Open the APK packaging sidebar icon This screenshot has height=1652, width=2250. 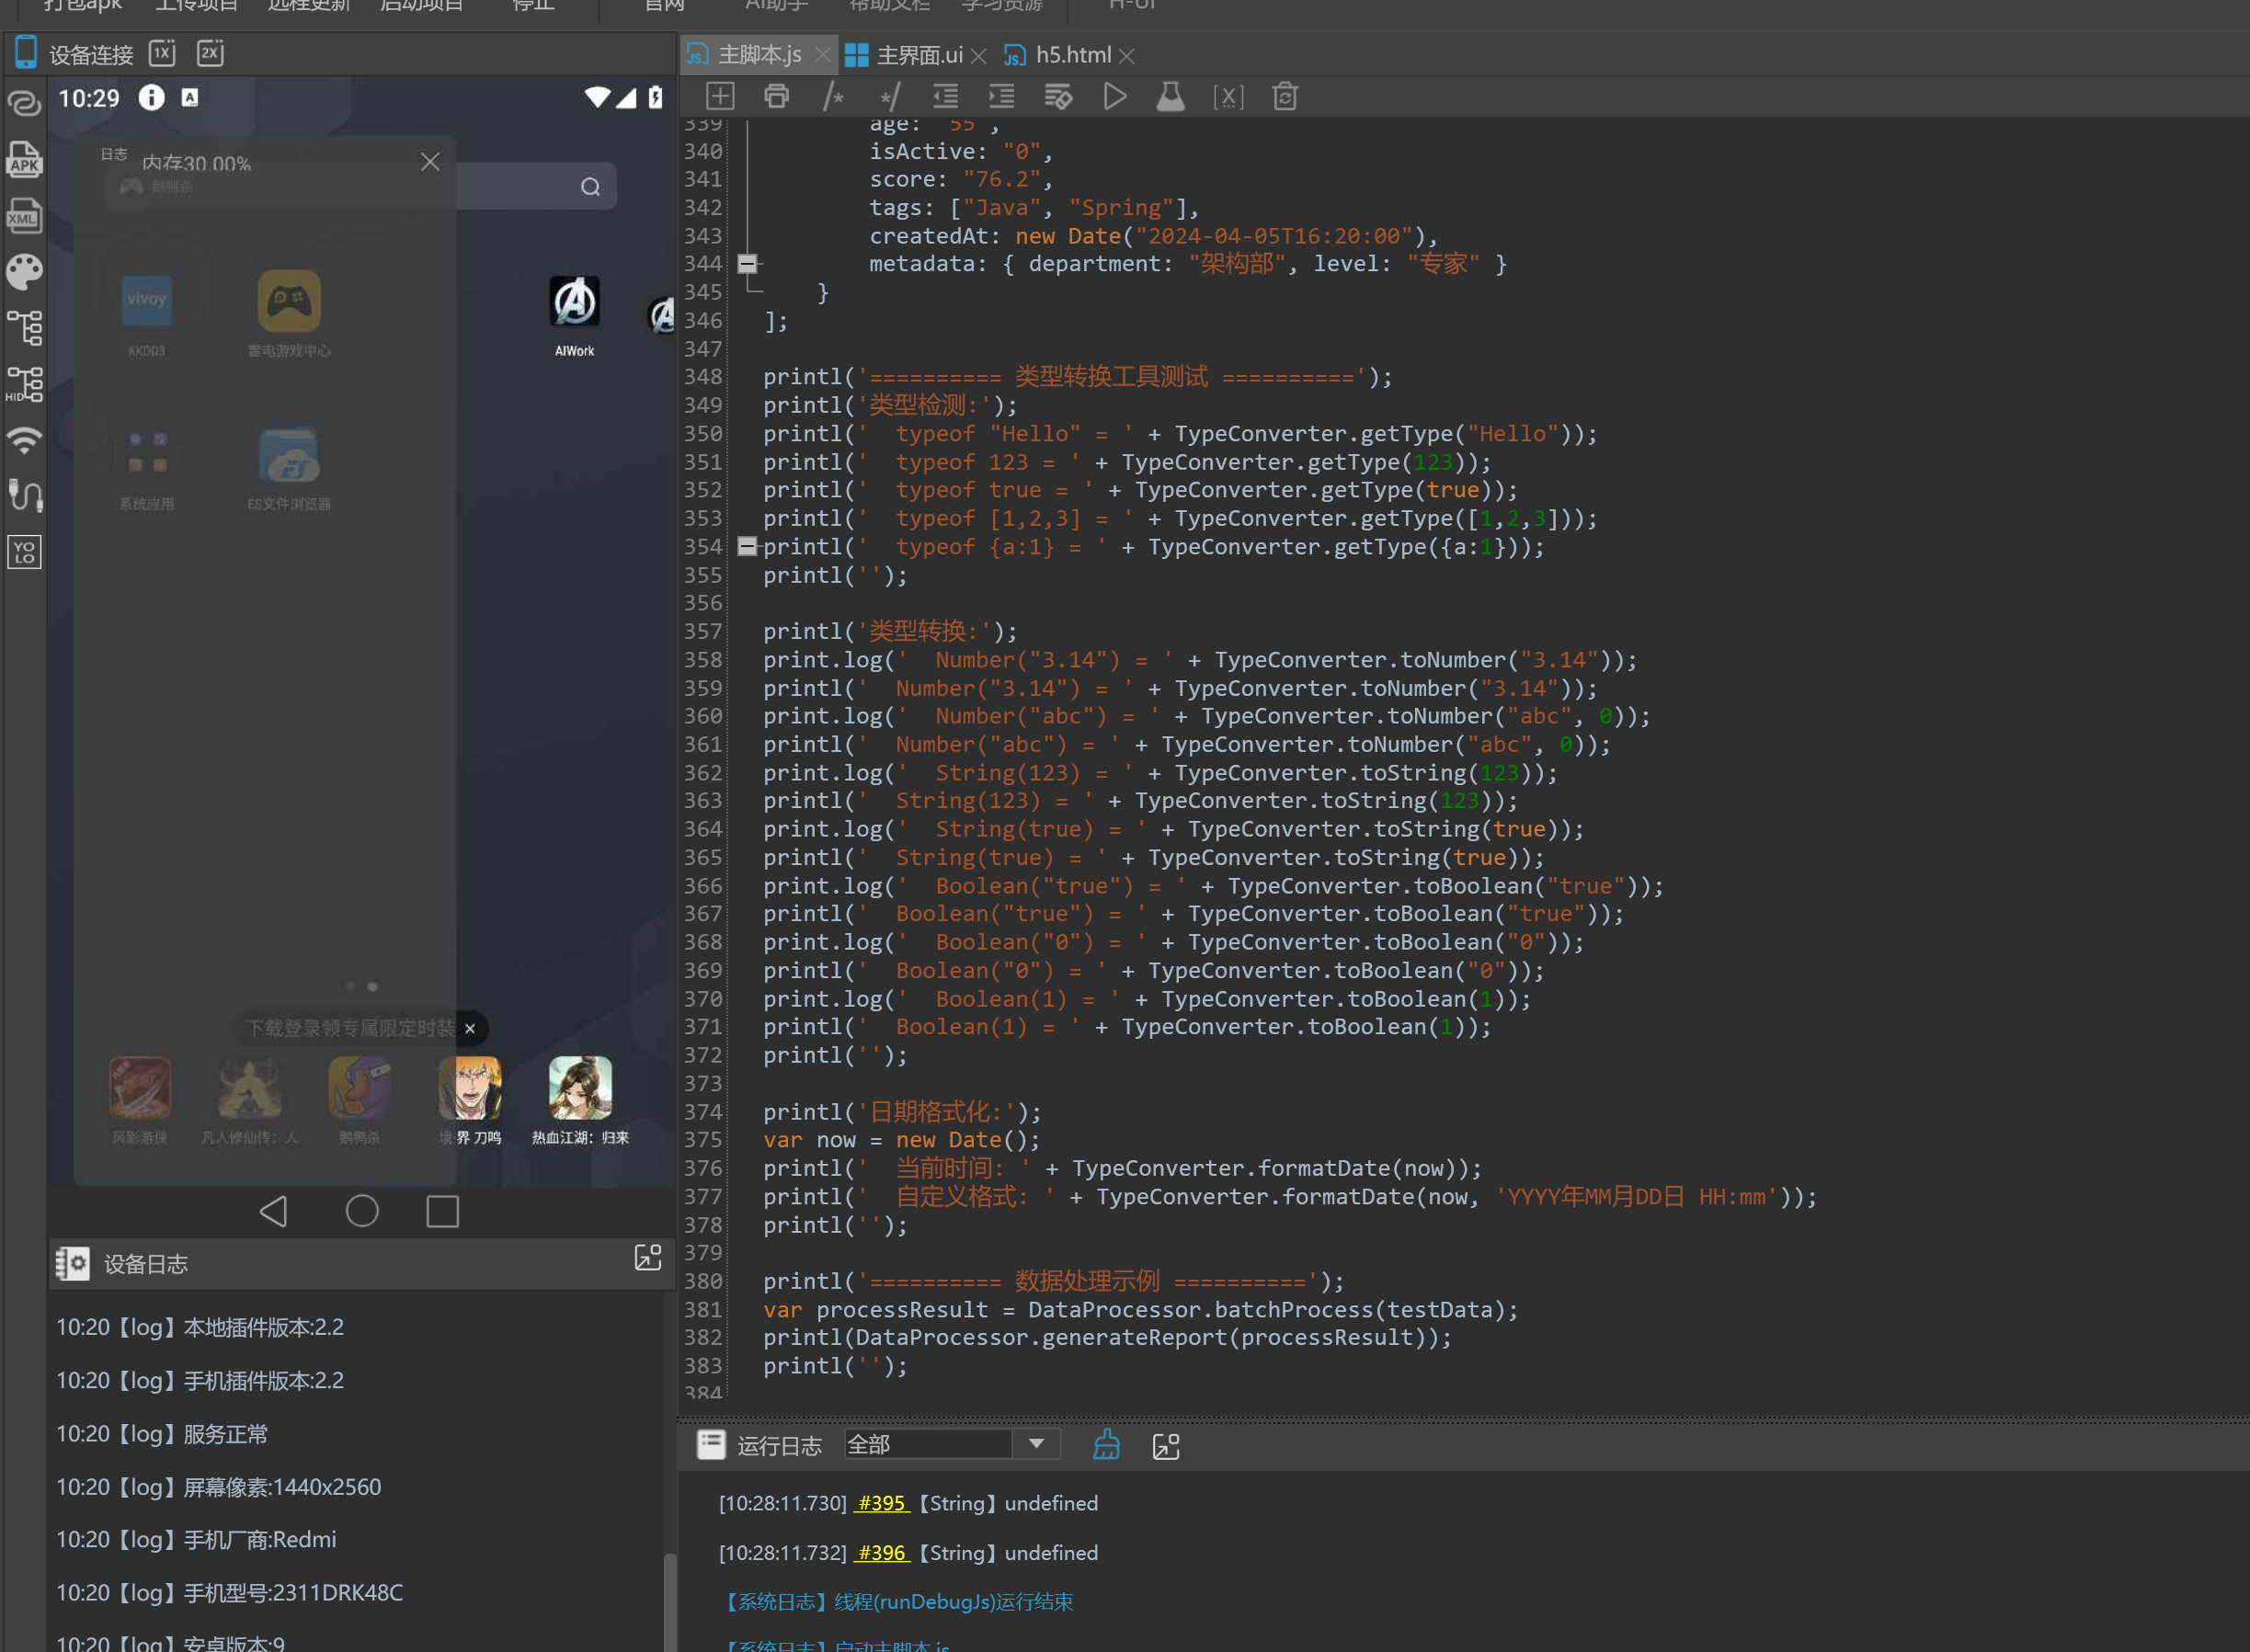pyautogui.click(x=24, y=160)
